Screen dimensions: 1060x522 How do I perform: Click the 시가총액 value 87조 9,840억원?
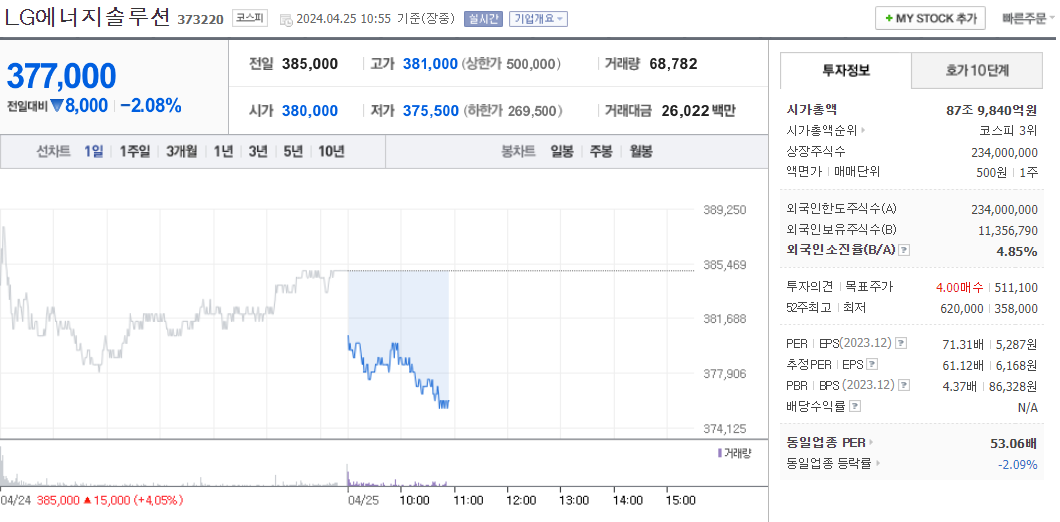[x=992, y=110]
